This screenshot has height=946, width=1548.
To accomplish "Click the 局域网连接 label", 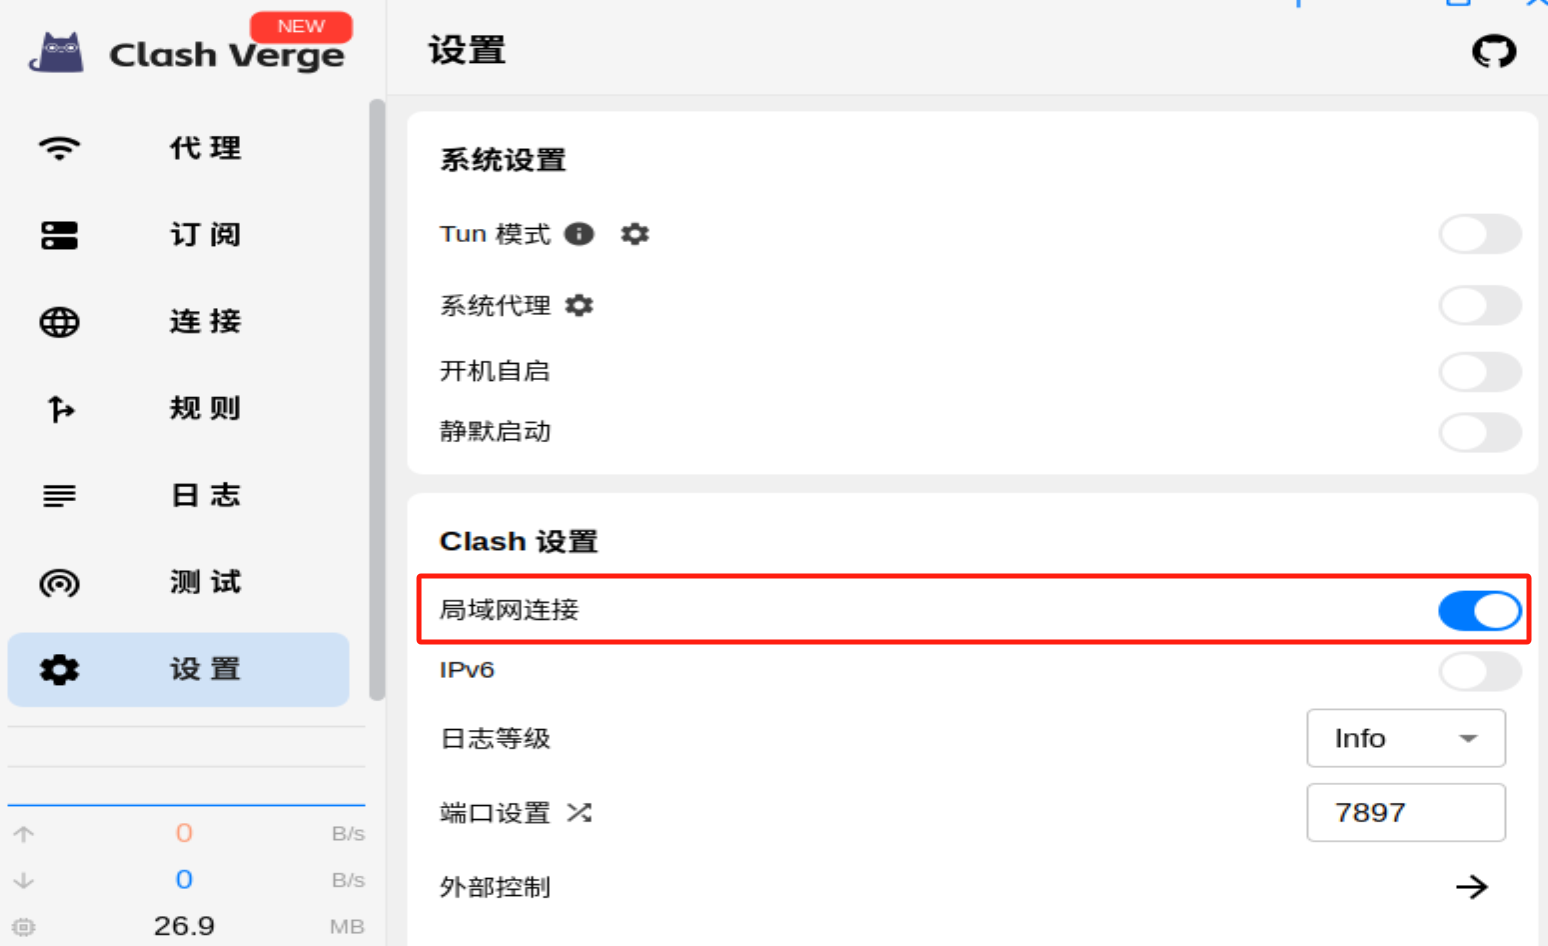I will [509, 610].
